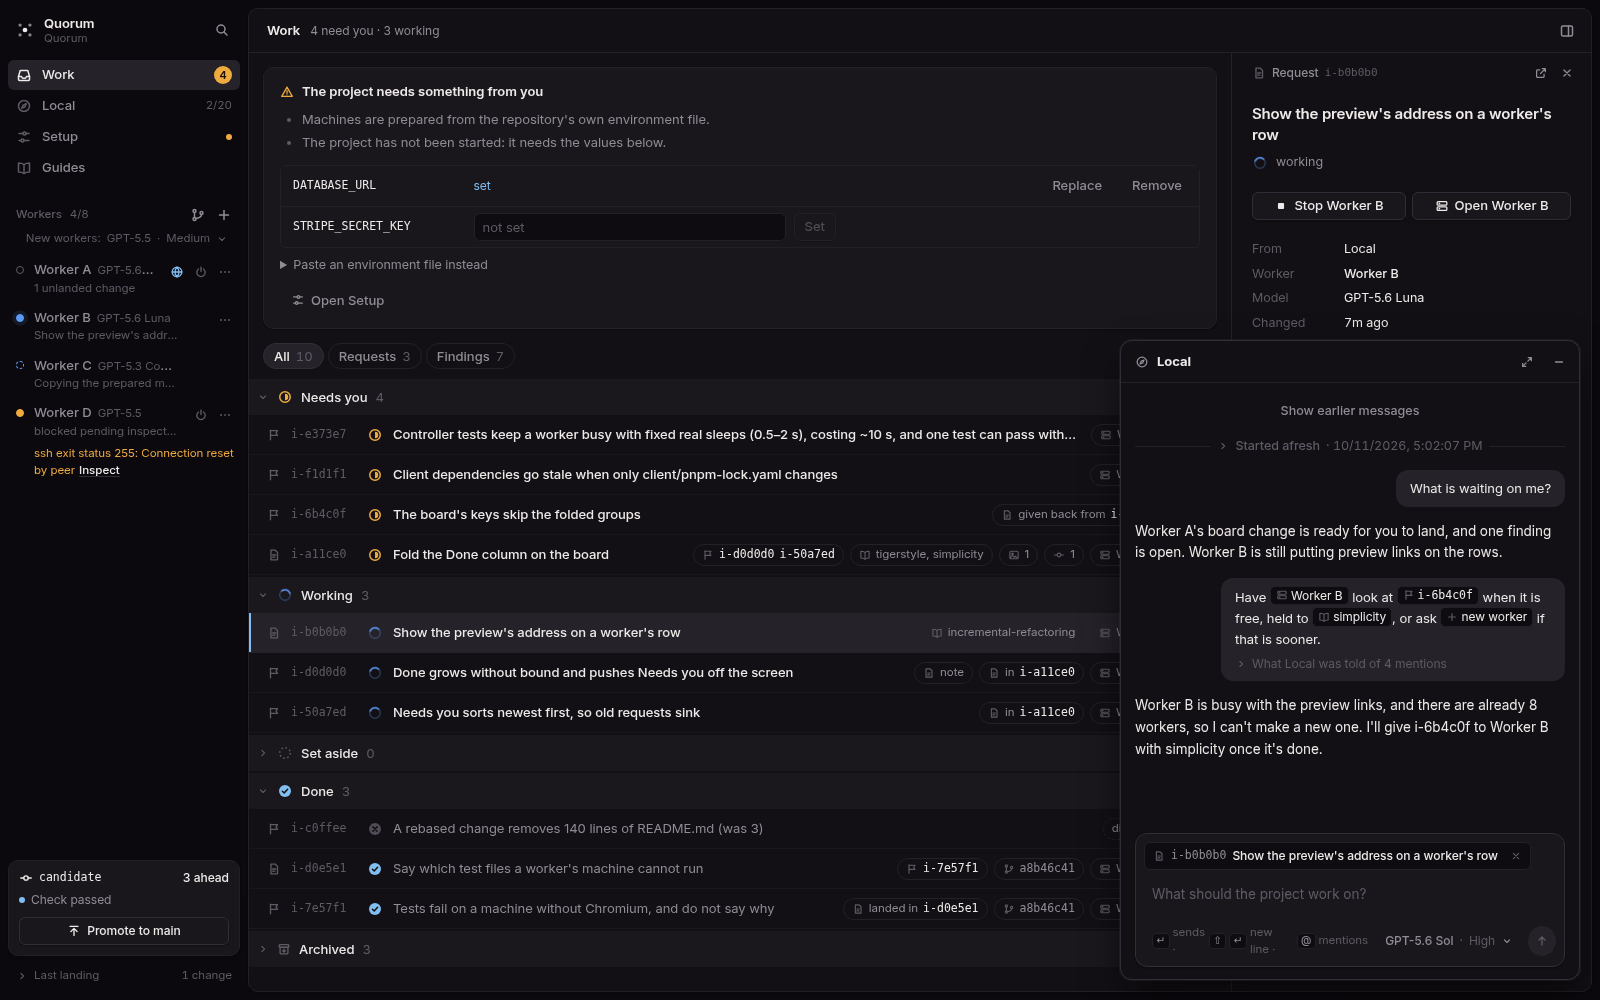Screen dimensions: 1600x1000
Task: Click Show earlier messages
Action: click(1350, 411)
